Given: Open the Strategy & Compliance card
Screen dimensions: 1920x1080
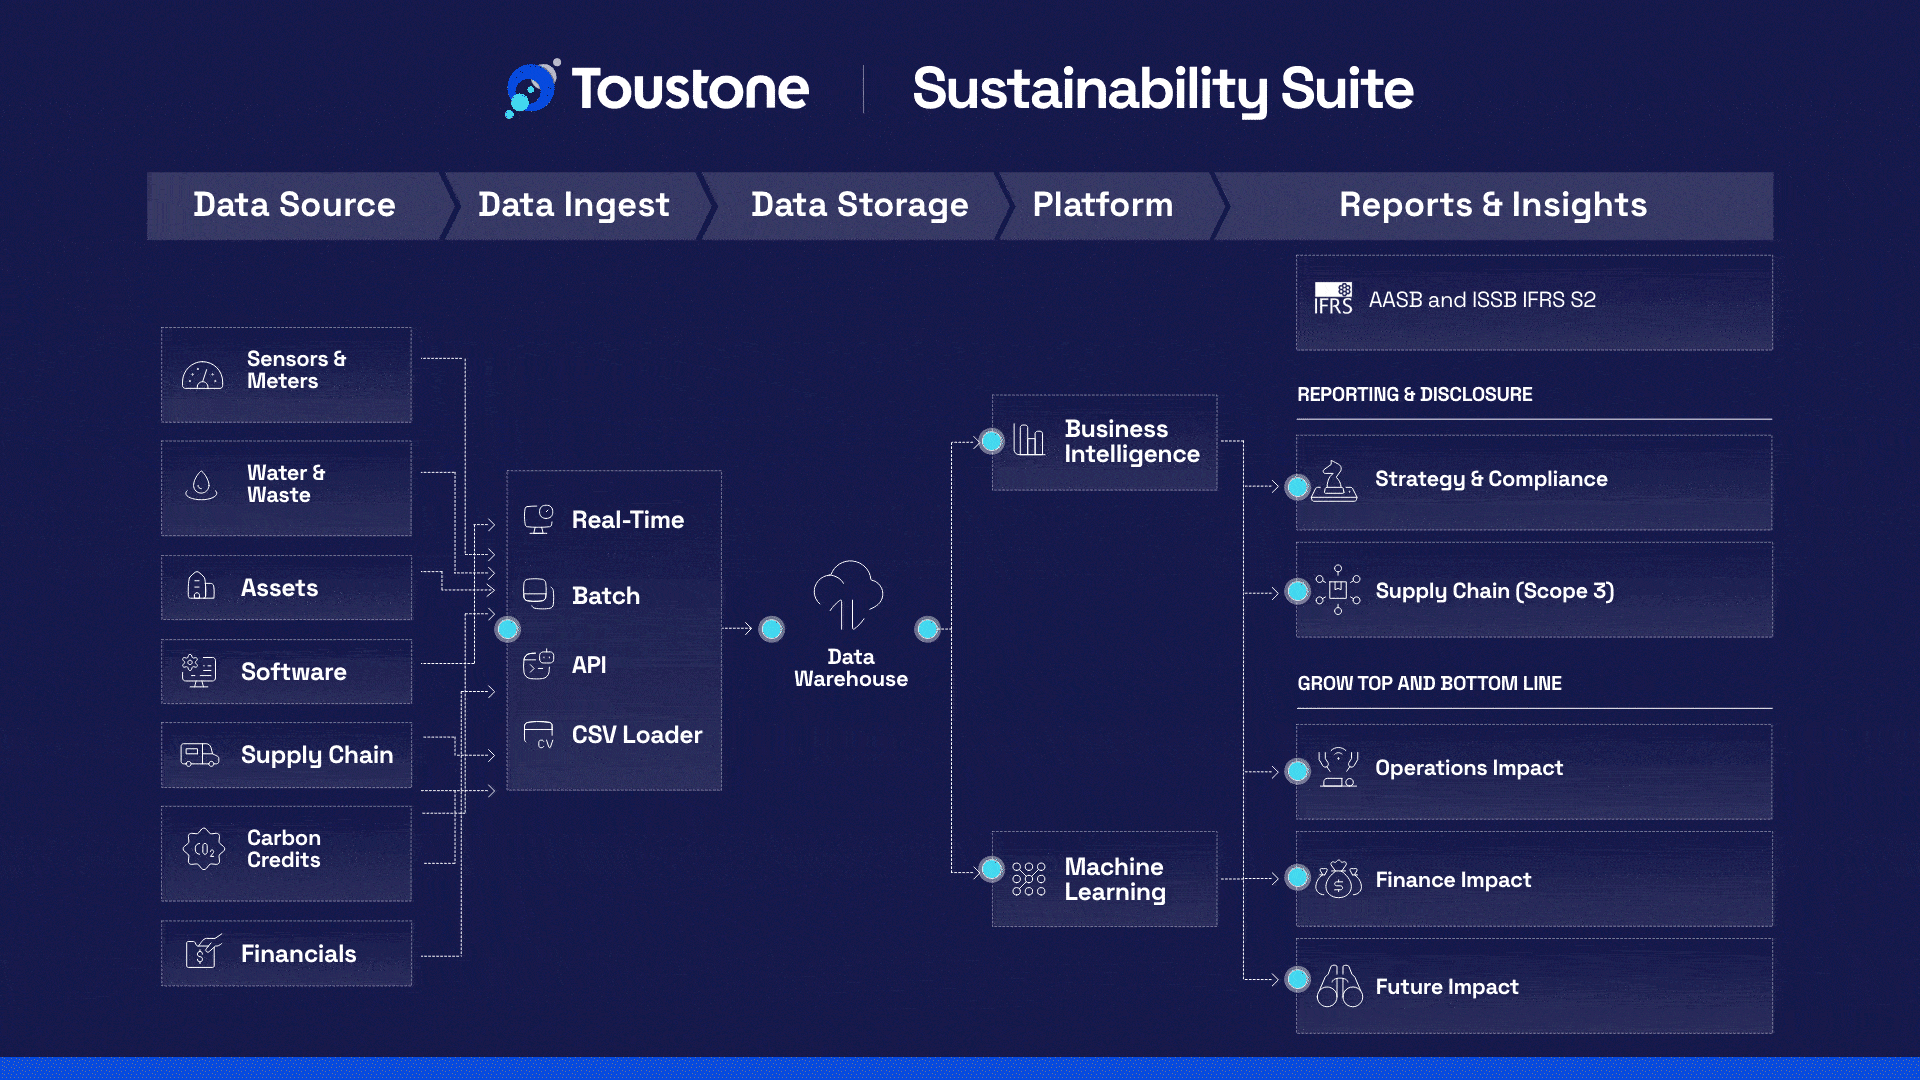Looking at the screenshot, I should (x=1534, y=482).
